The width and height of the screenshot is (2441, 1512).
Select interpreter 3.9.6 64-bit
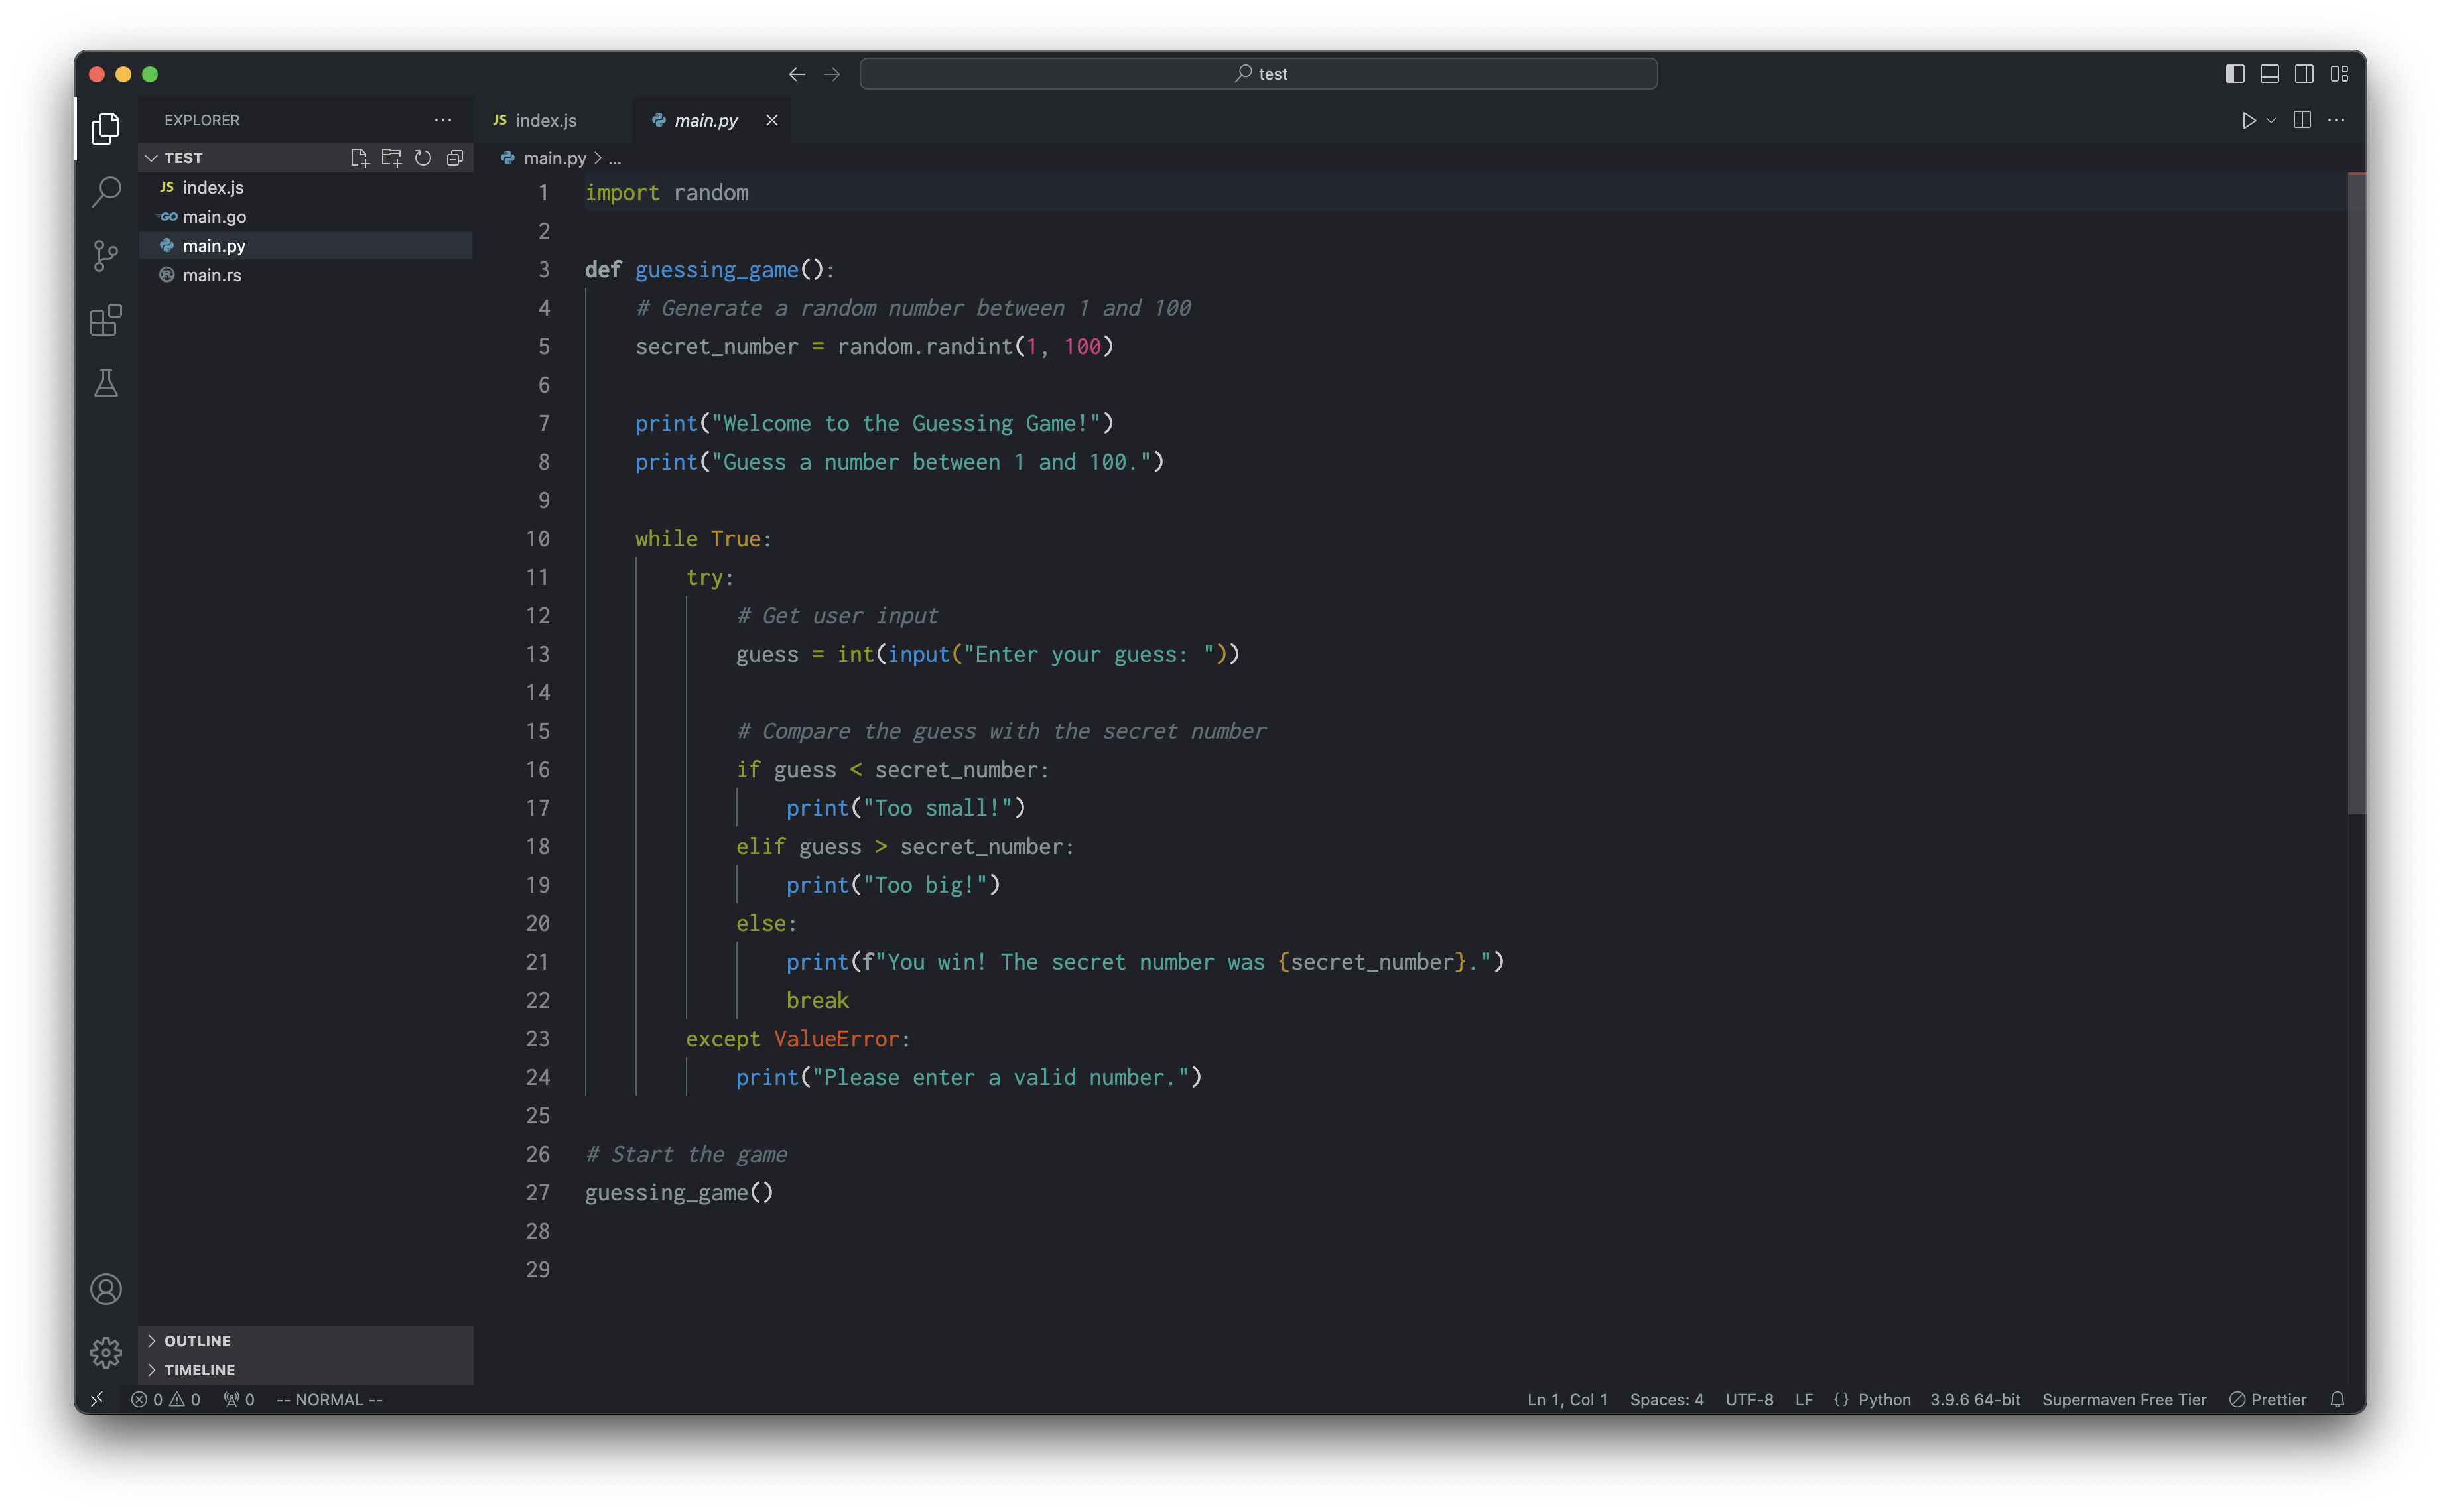pos(1975,1399)
